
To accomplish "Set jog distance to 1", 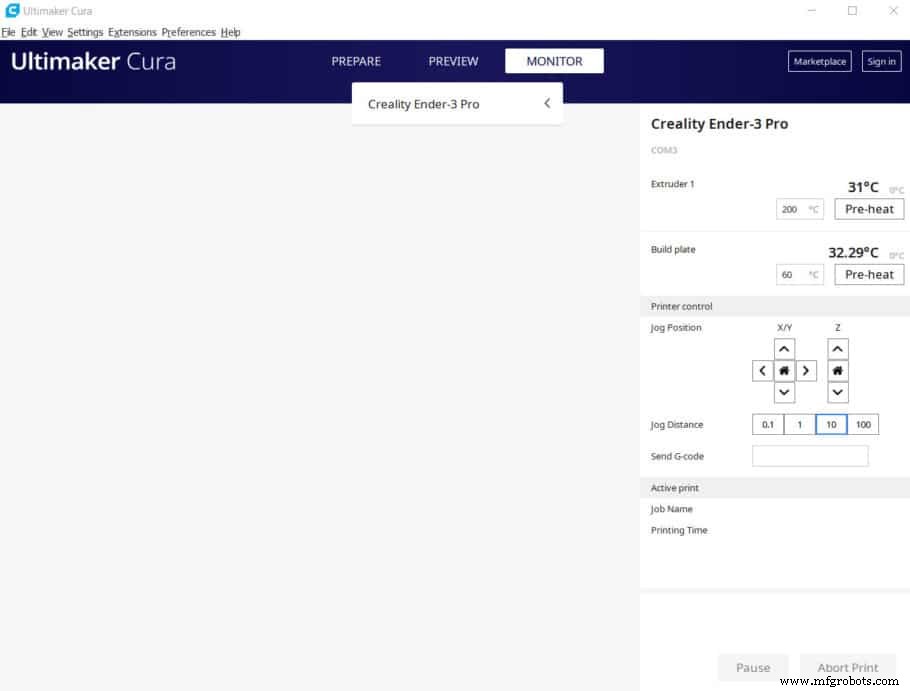I will [x=799, y=425].
